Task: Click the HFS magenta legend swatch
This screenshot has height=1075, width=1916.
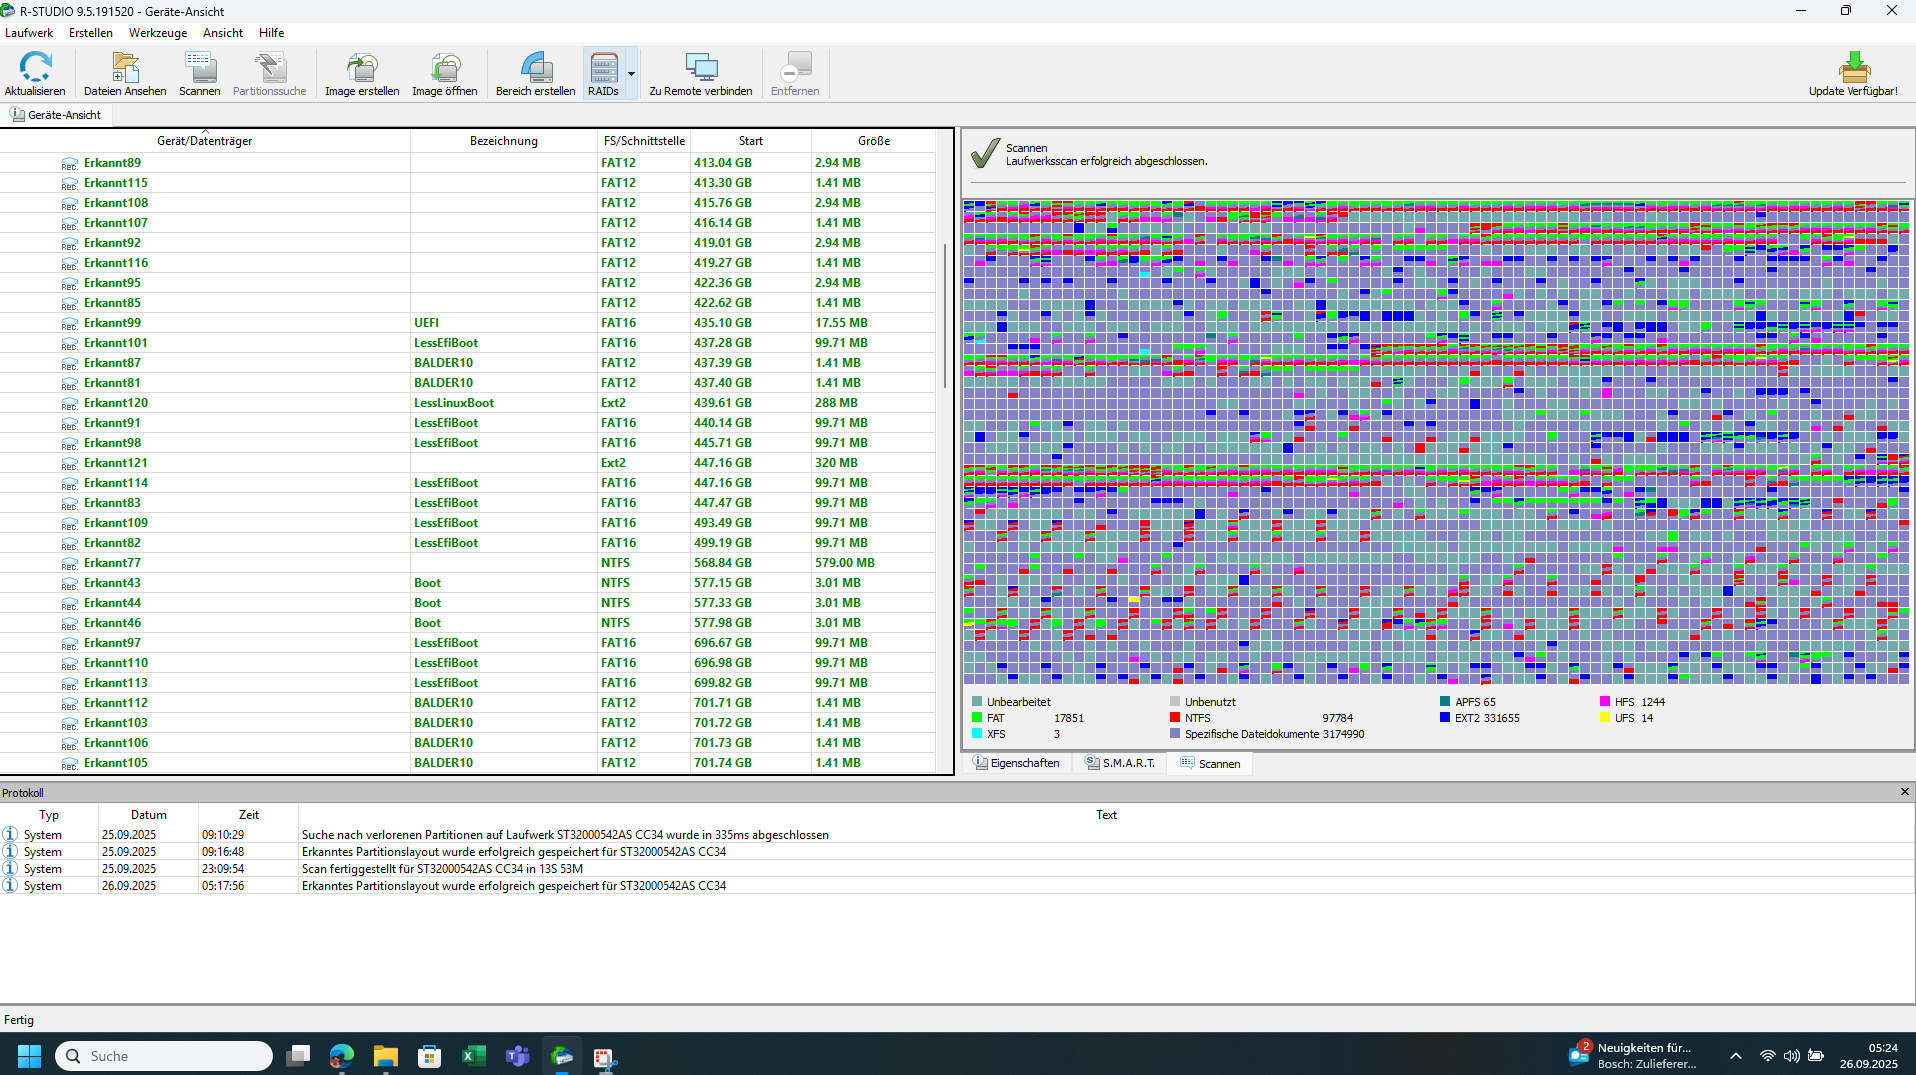Action: (1605, 702)
